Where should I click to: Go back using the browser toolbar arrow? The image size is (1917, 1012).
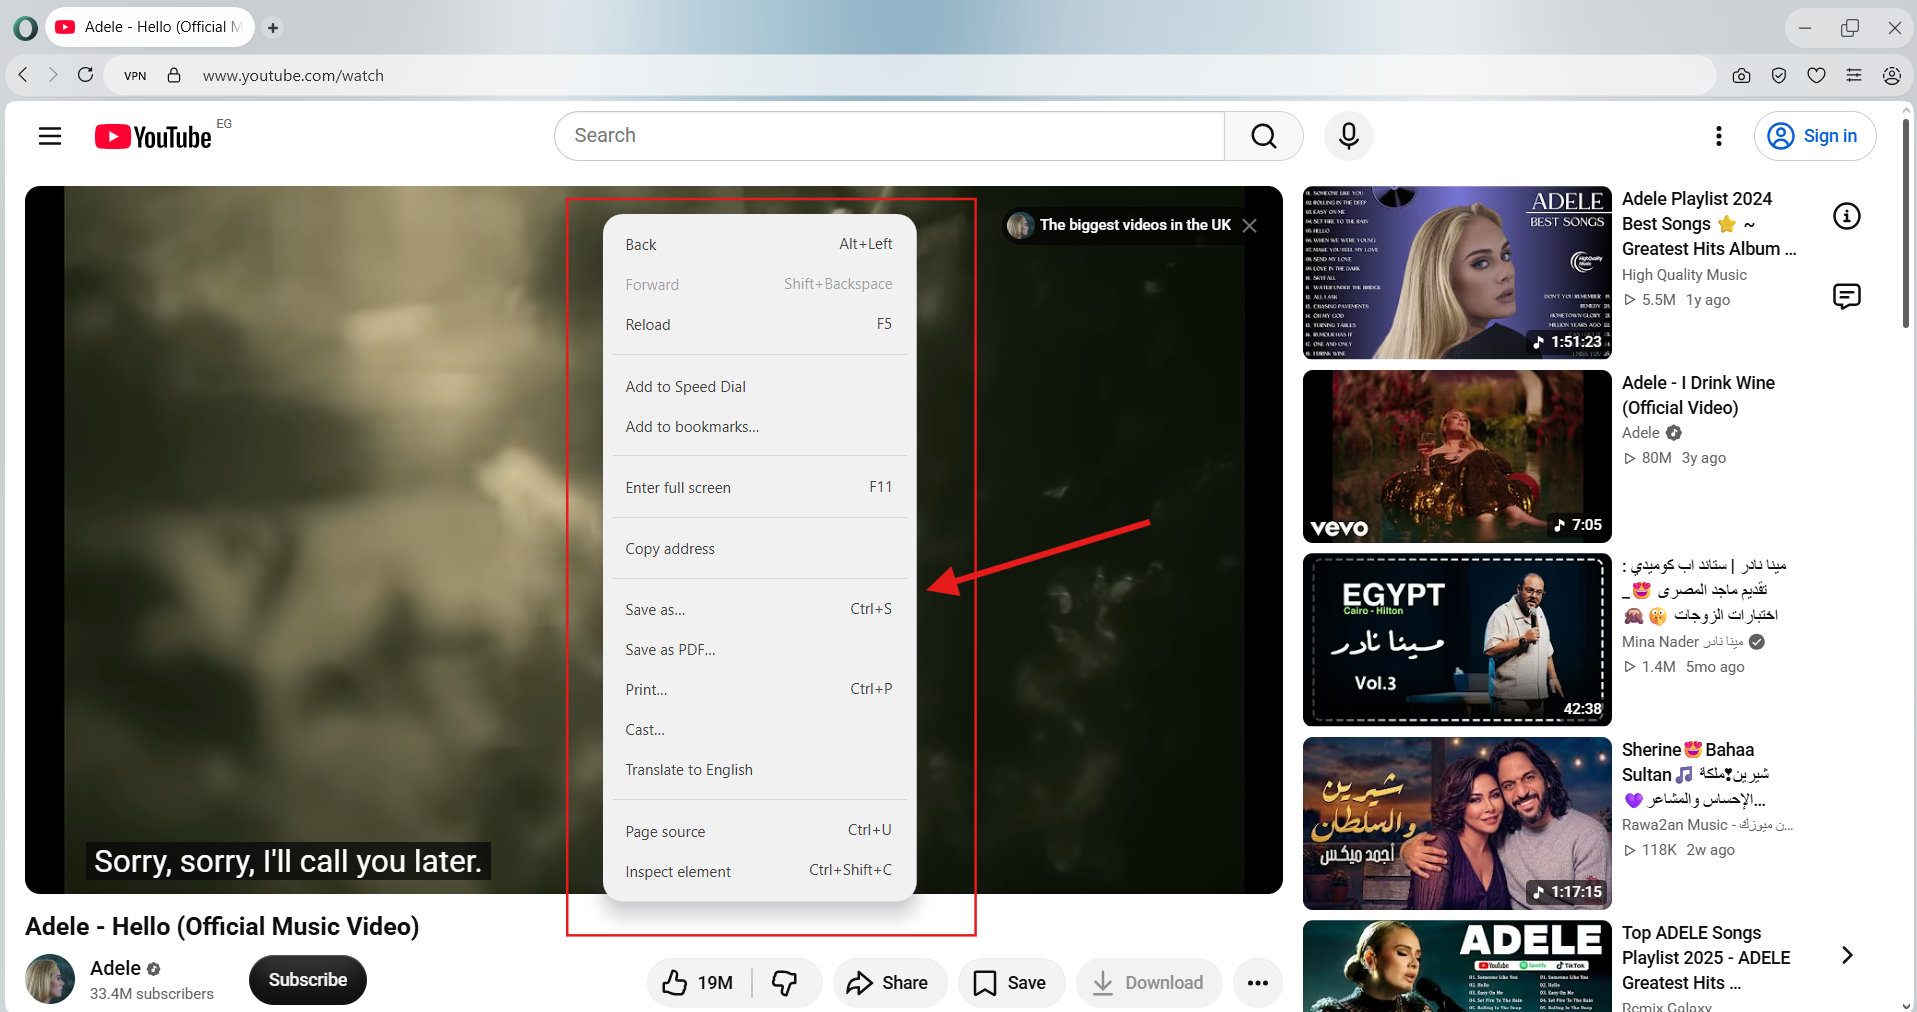click(x=23, y=75)
